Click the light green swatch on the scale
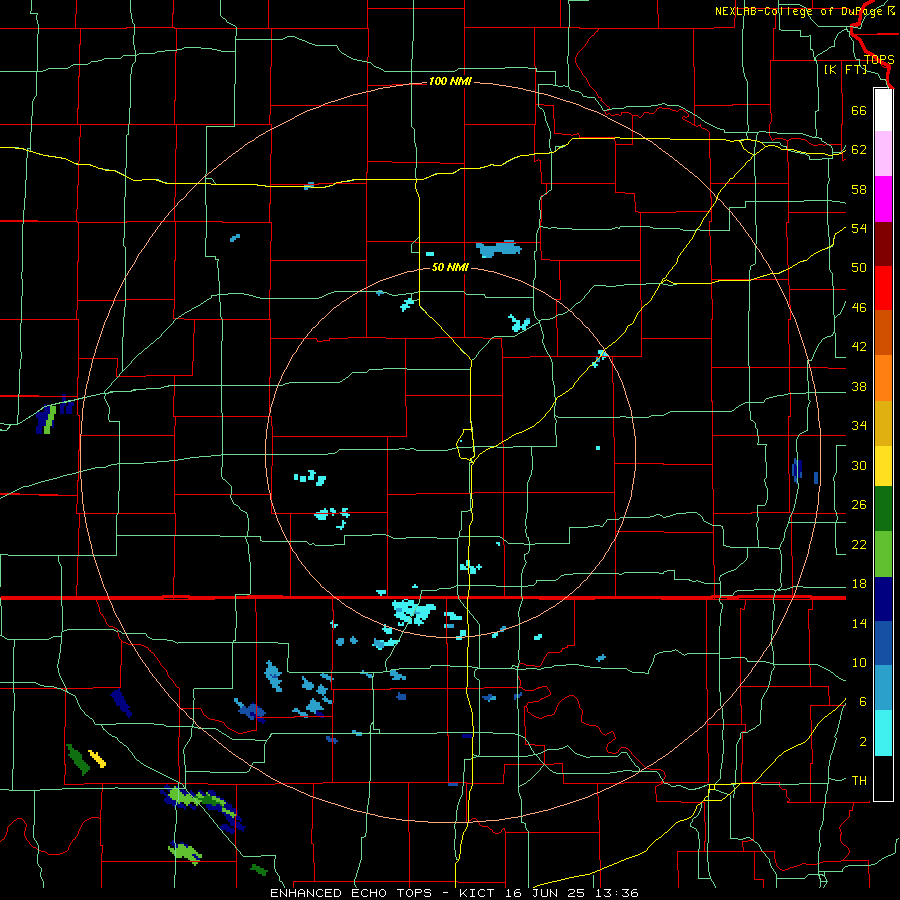 coord(883,554)
